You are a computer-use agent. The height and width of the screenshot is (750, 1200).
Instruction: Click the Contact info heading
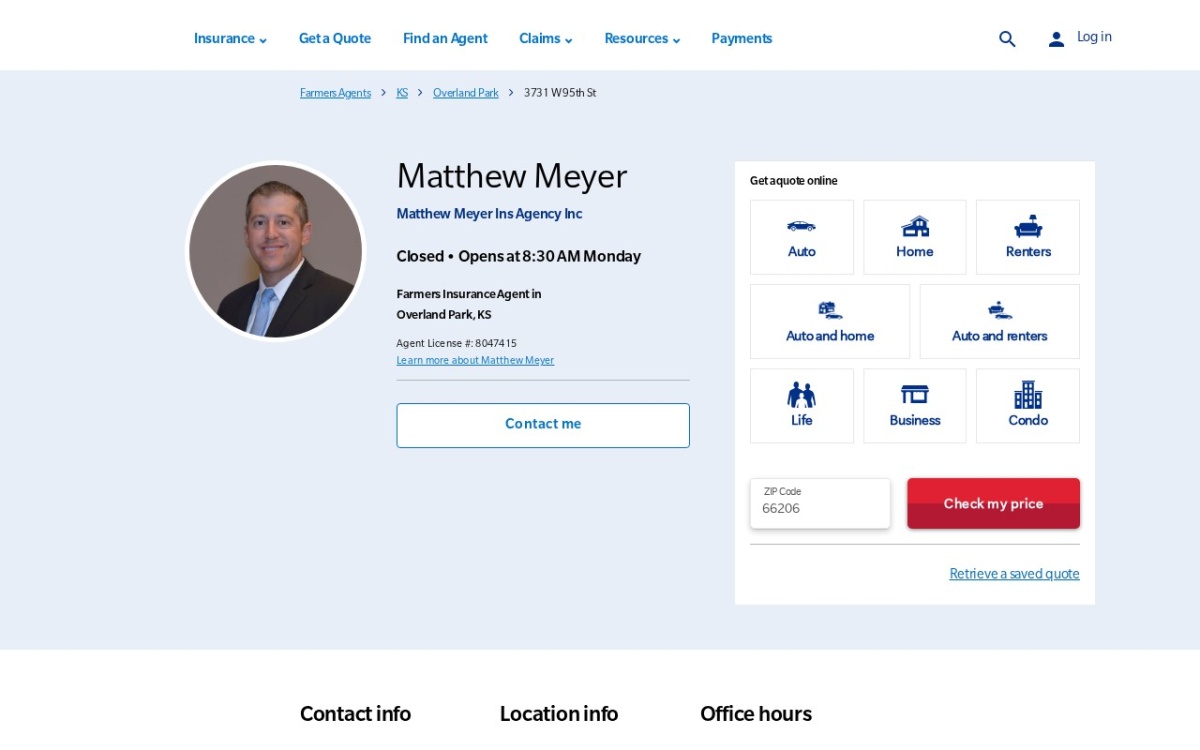[x=355, y=714]
